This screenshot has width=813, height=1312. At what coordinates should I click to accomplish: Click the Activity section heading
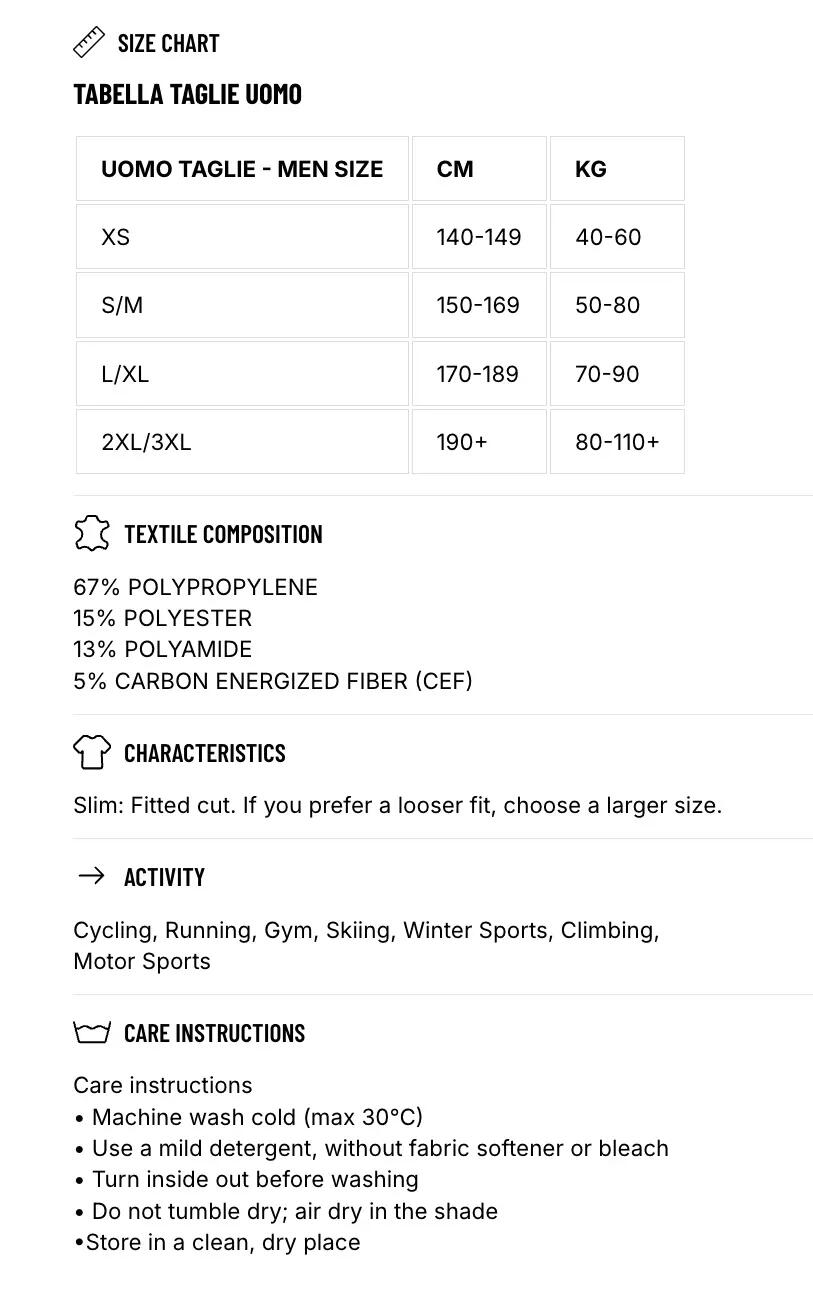click(164, 877)
